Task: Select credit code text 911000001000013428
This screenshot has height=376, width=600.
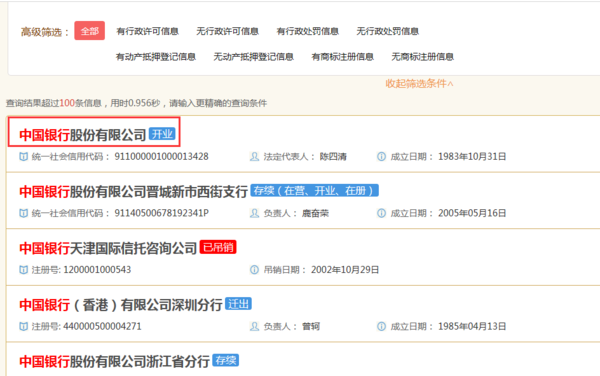Action: [161, 156]
